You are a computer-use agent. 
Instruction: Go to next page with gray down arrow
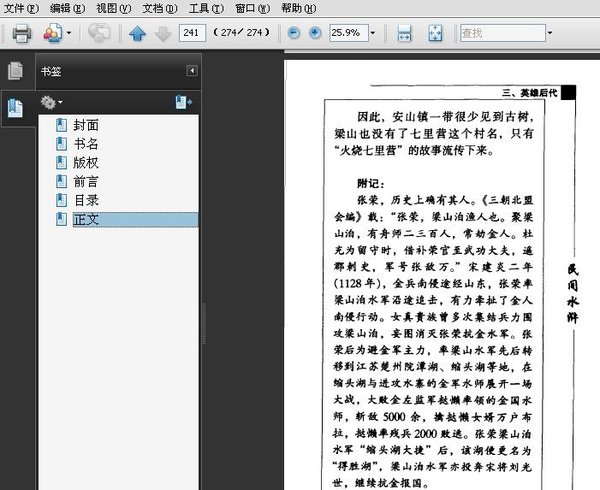(x=163, y=34)
